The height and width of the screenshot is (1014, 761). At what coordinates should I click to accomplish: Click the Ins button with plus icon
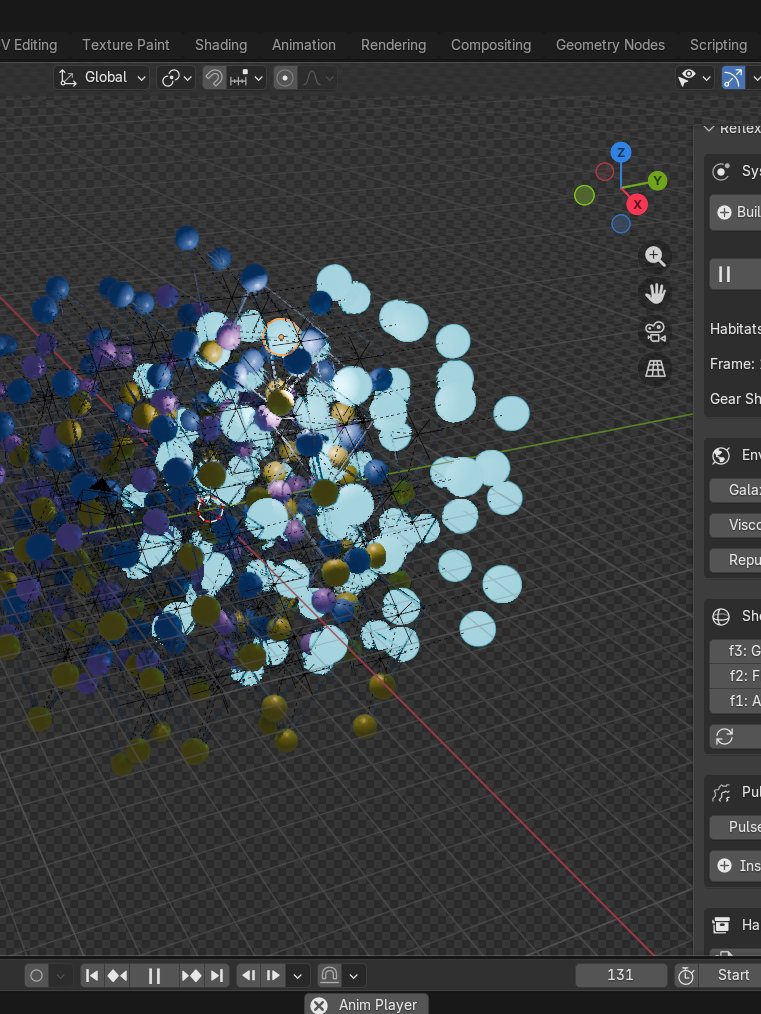point(736,866)
